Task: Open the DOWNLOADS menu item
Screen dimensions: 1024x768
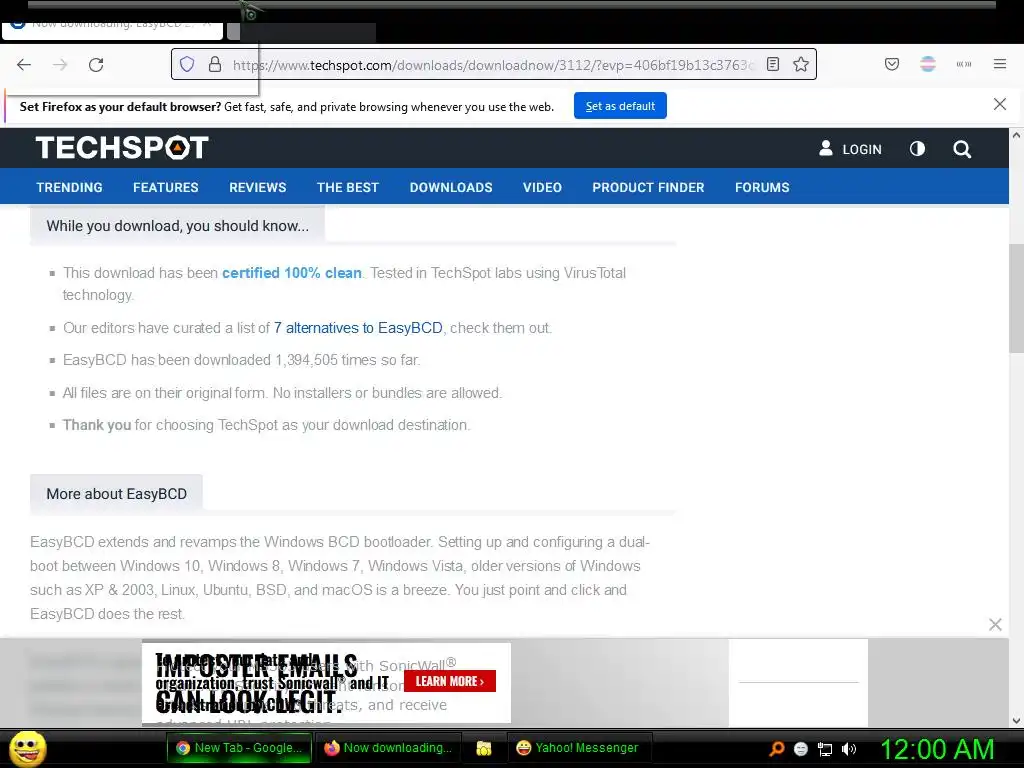Action: point(451,187)
